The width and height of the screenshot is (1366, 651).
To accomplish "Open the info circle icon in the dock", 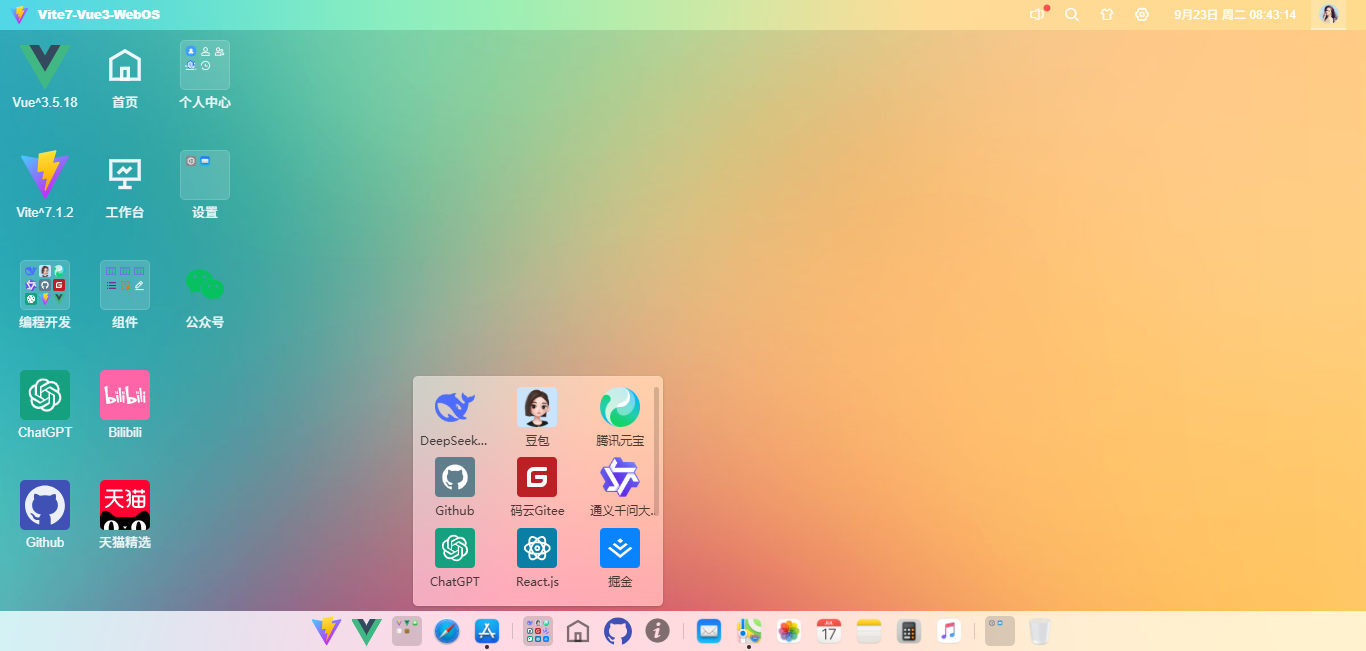I will click(658, 631).
